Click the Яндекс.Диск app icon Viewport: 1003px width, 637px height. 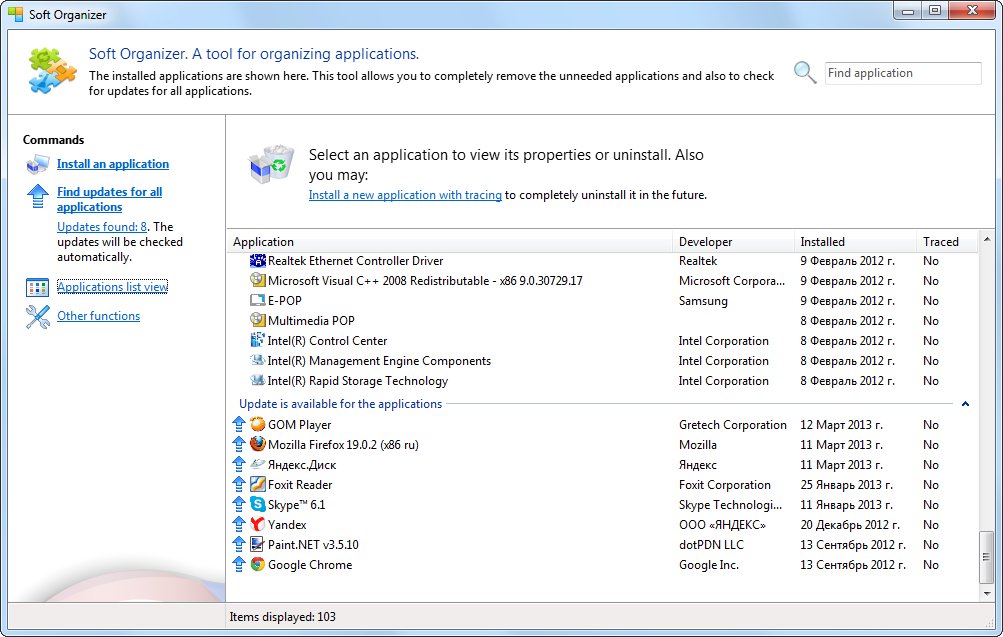coord(258,464)
